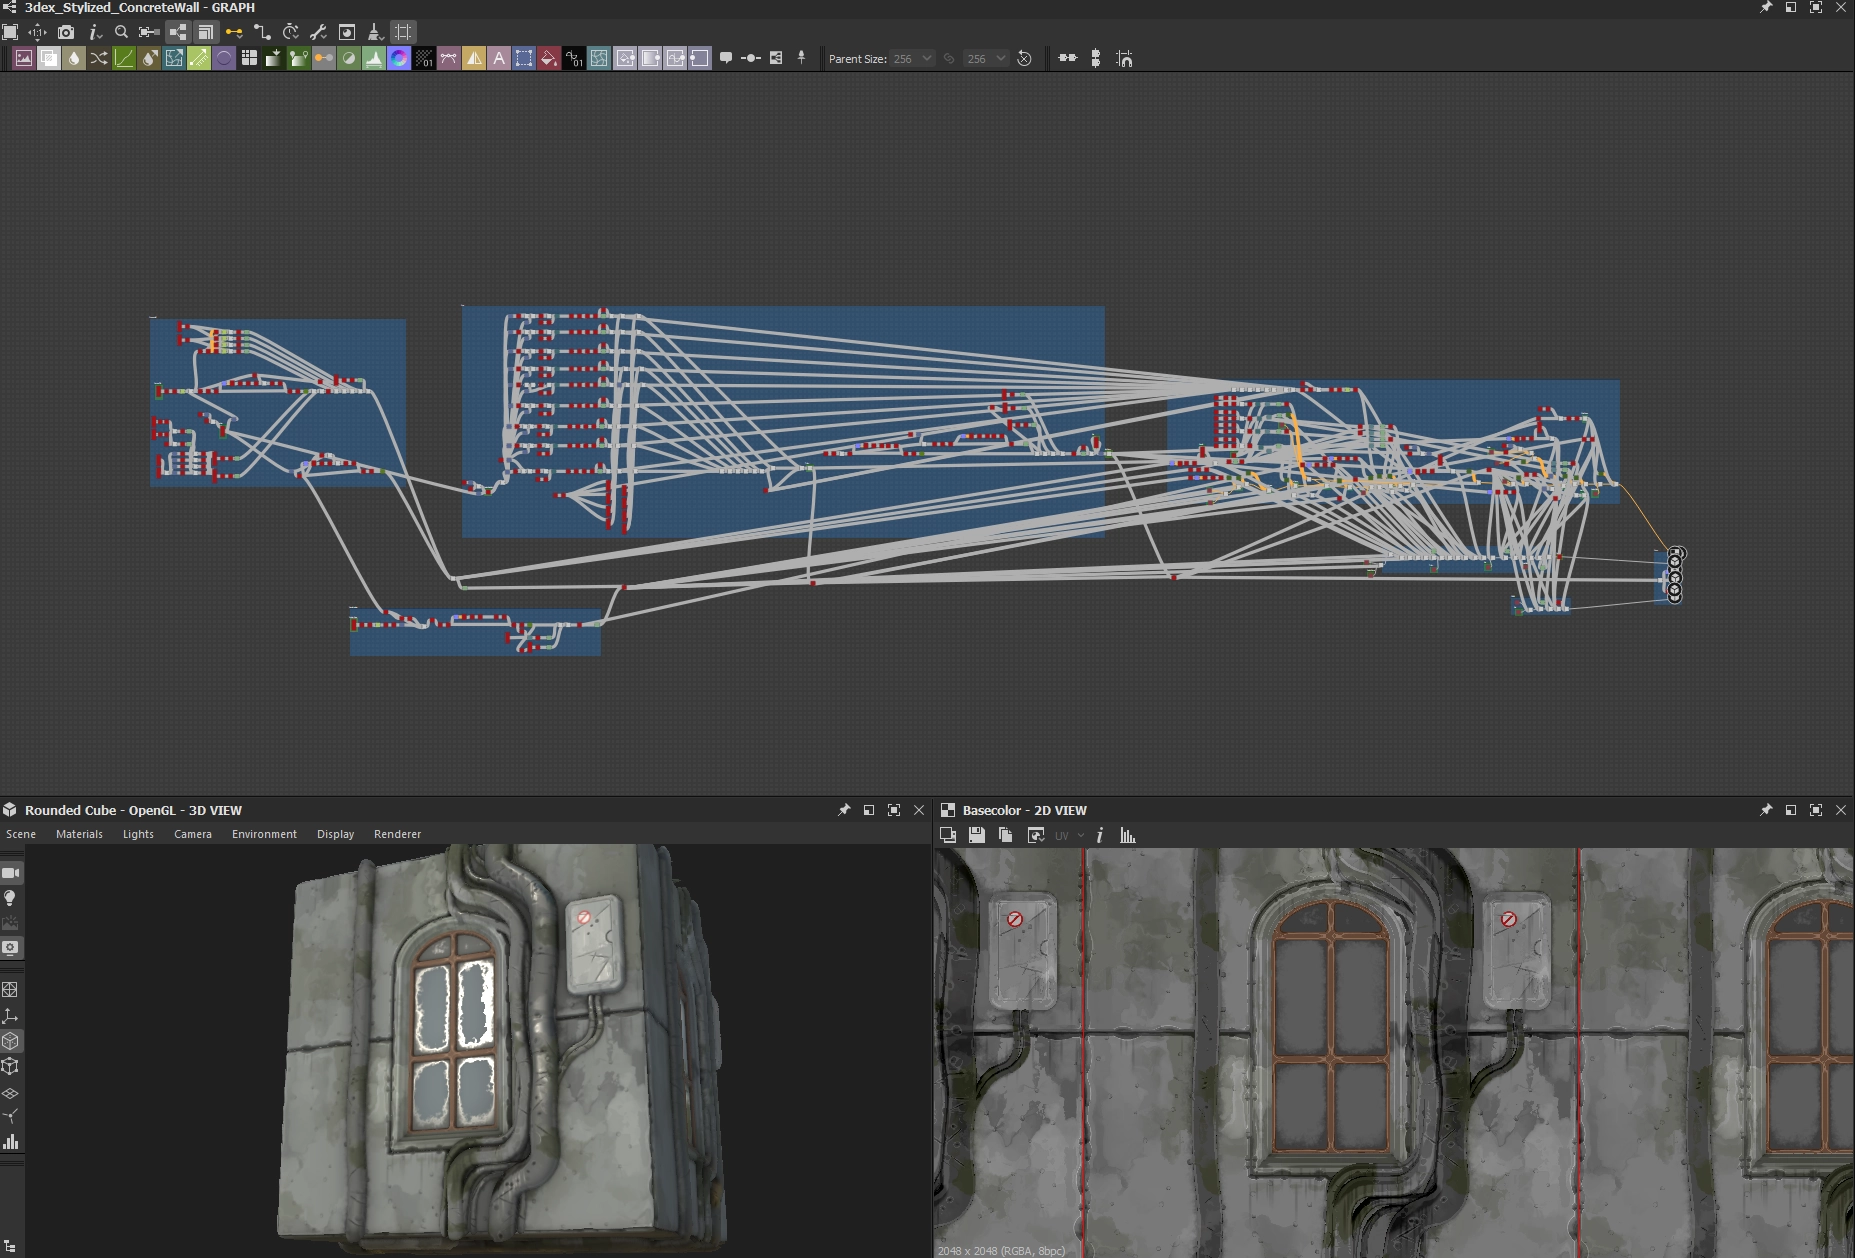This screenshot has width=1855, height=1258.
Task: Click the broom clean-up graph icon
Action: pyautogui.click(x=375, y=32)
